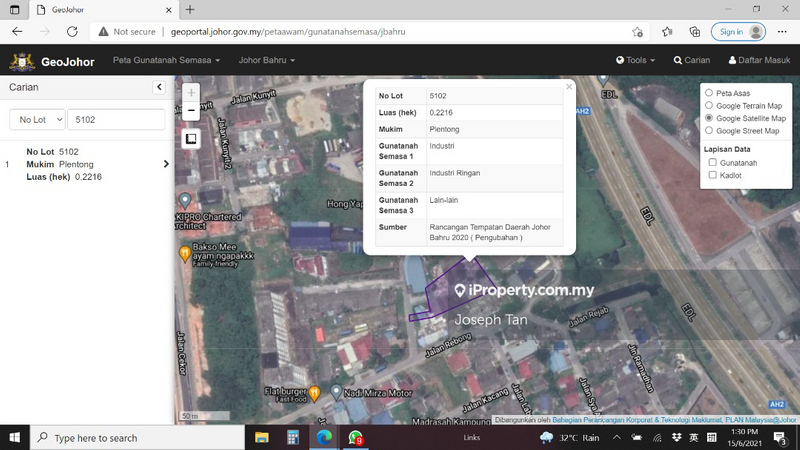This screenshot has width=800, height=450.
Task: Open the Tools menu
Action: click(635, 60)
